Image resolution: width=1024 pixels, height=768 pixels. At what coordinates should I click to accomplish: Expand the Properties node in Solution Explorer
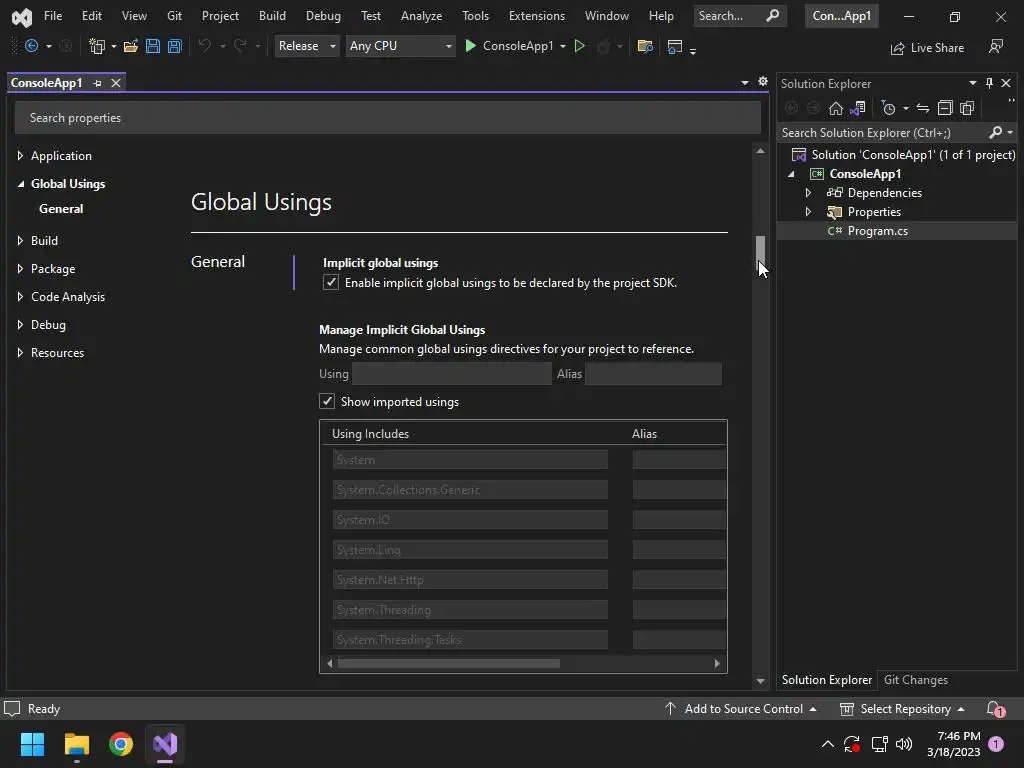[808, 212]
